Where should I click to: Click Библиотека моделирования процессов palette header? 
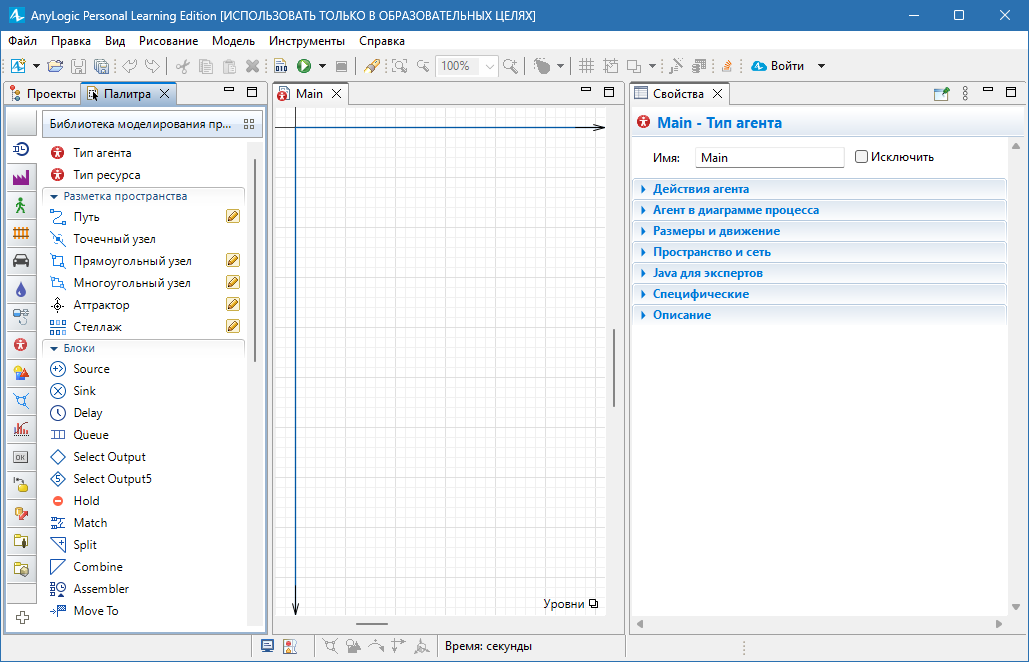pos(152,124)
